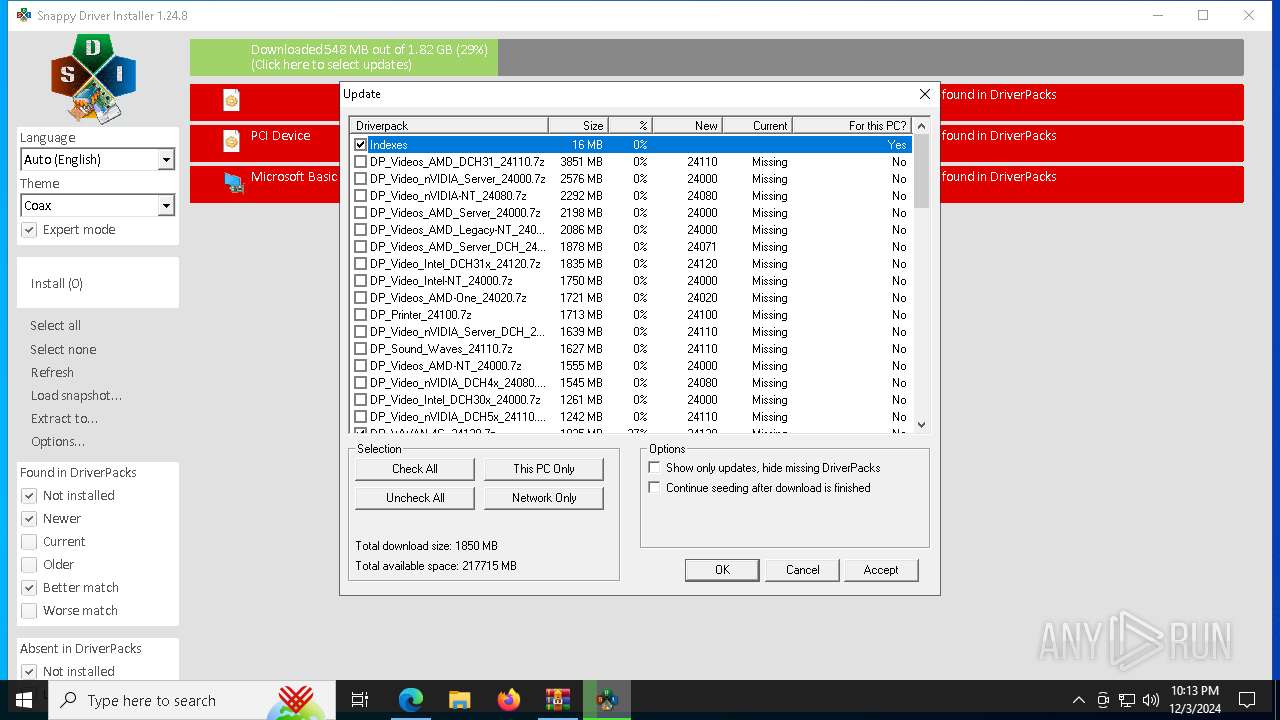Uncheck the Newer filter checkbox
The height and width of the screenshot is (720, 1280).
coord(29,519)
